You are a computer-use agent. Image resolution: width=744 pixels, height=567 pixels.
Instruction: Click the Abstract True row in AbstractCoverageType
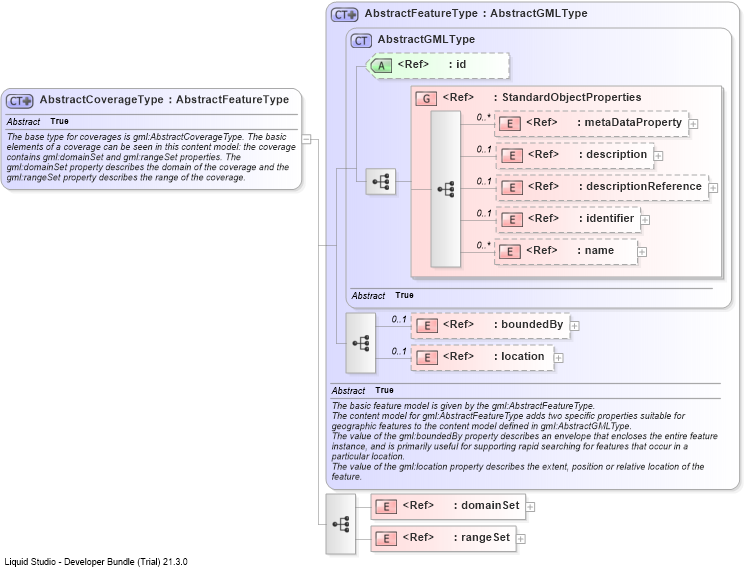tap(152, 121)
